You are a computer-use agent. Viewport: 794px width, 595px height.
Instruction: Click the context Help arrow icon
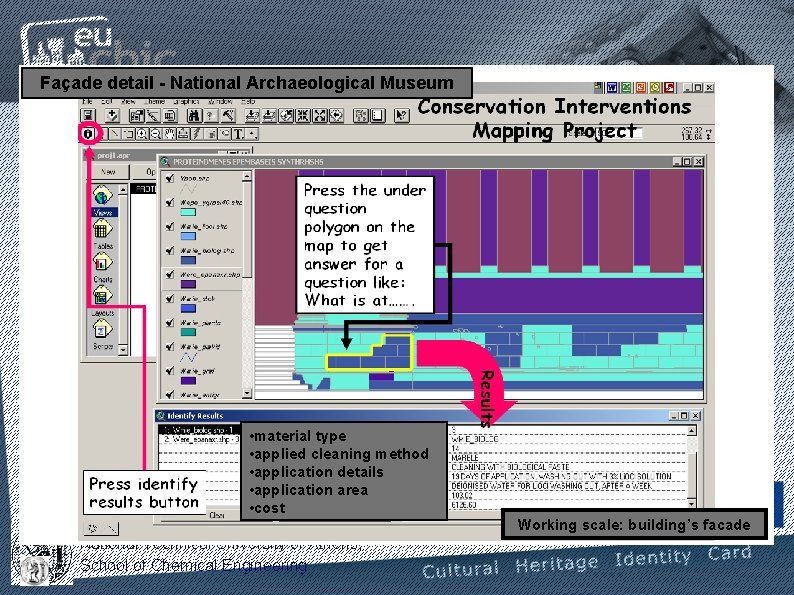[402, 116]
